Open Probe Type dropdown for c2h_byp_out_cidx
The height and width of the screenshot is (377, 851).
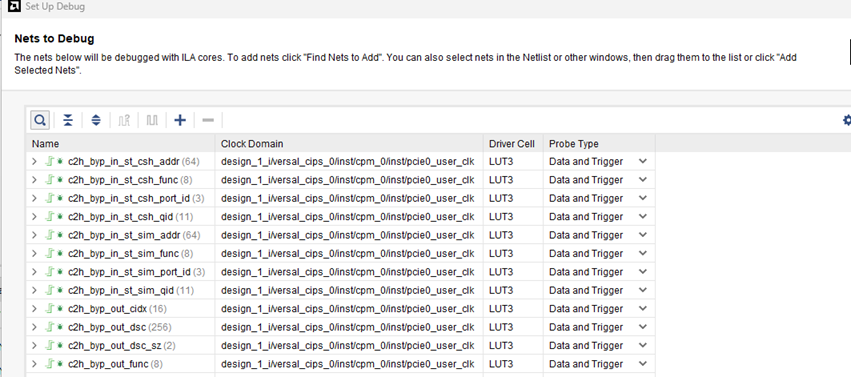click(643, 309)
